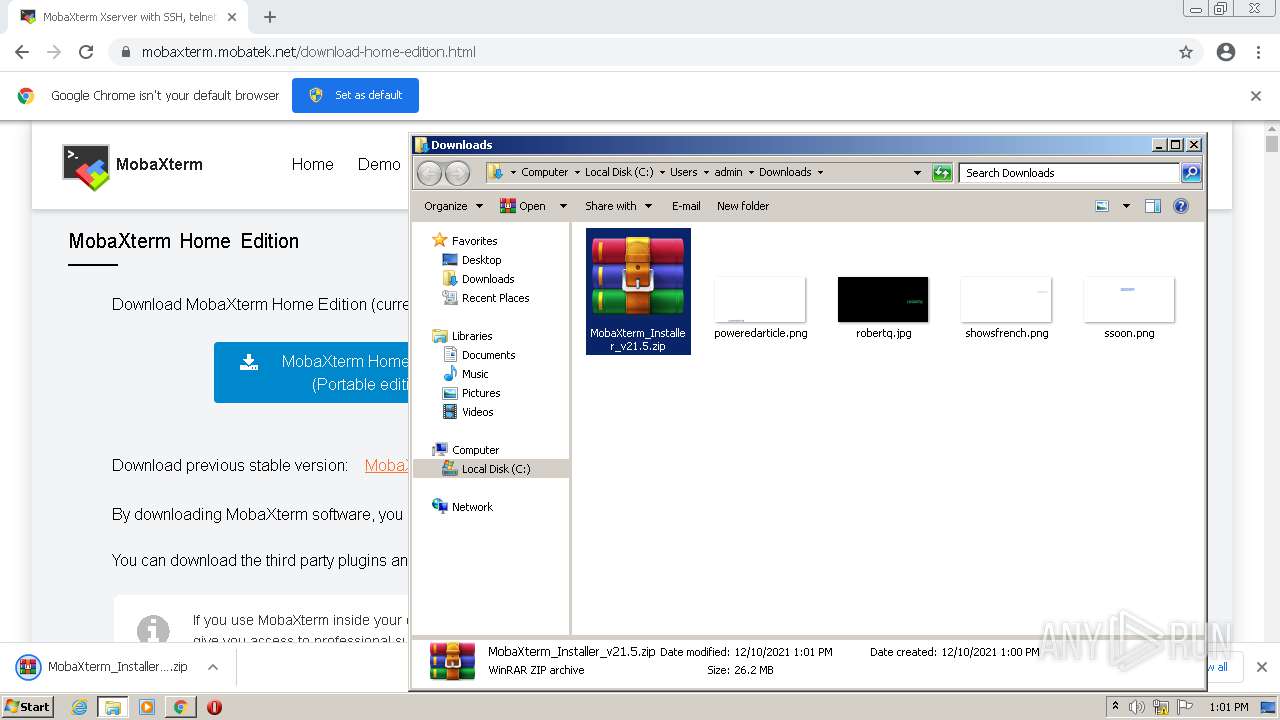Click Computer in the address breadcrumb
Viewport: 1280px width, 720px height.
pyautogui.click(x=544, y=172)
